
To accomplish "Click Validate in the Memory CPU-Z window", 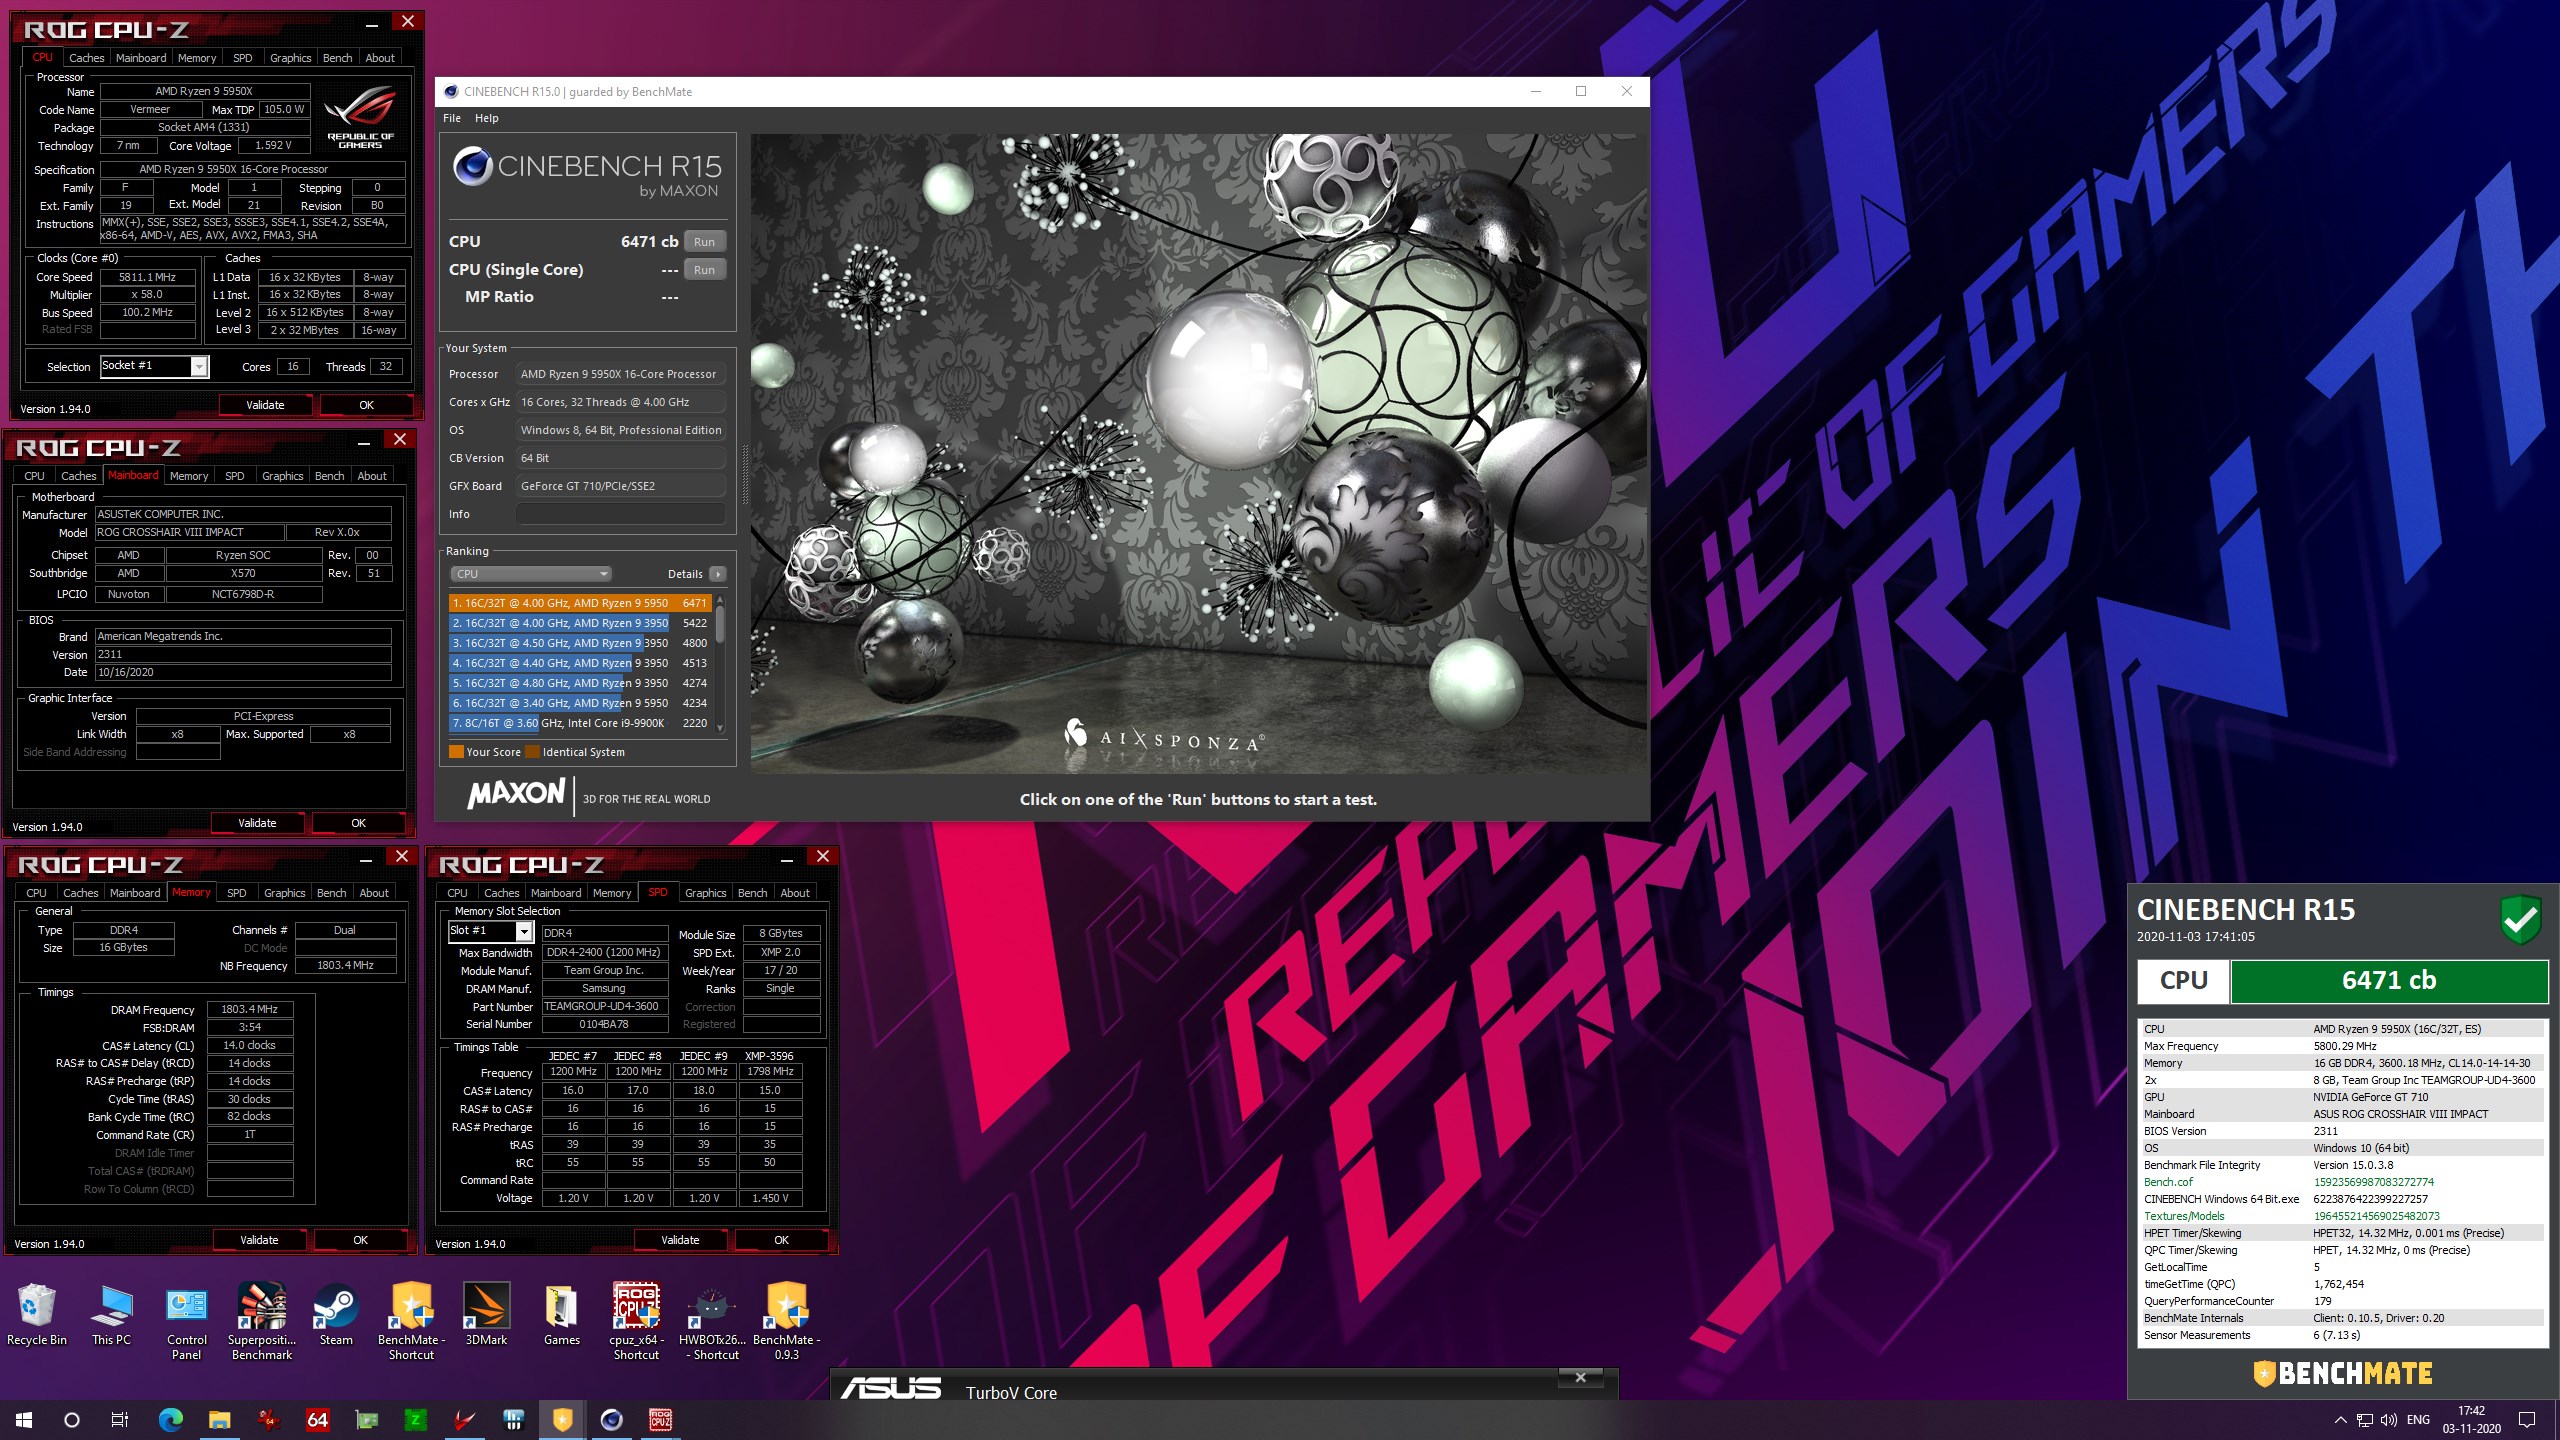I will click(259, 1240).
